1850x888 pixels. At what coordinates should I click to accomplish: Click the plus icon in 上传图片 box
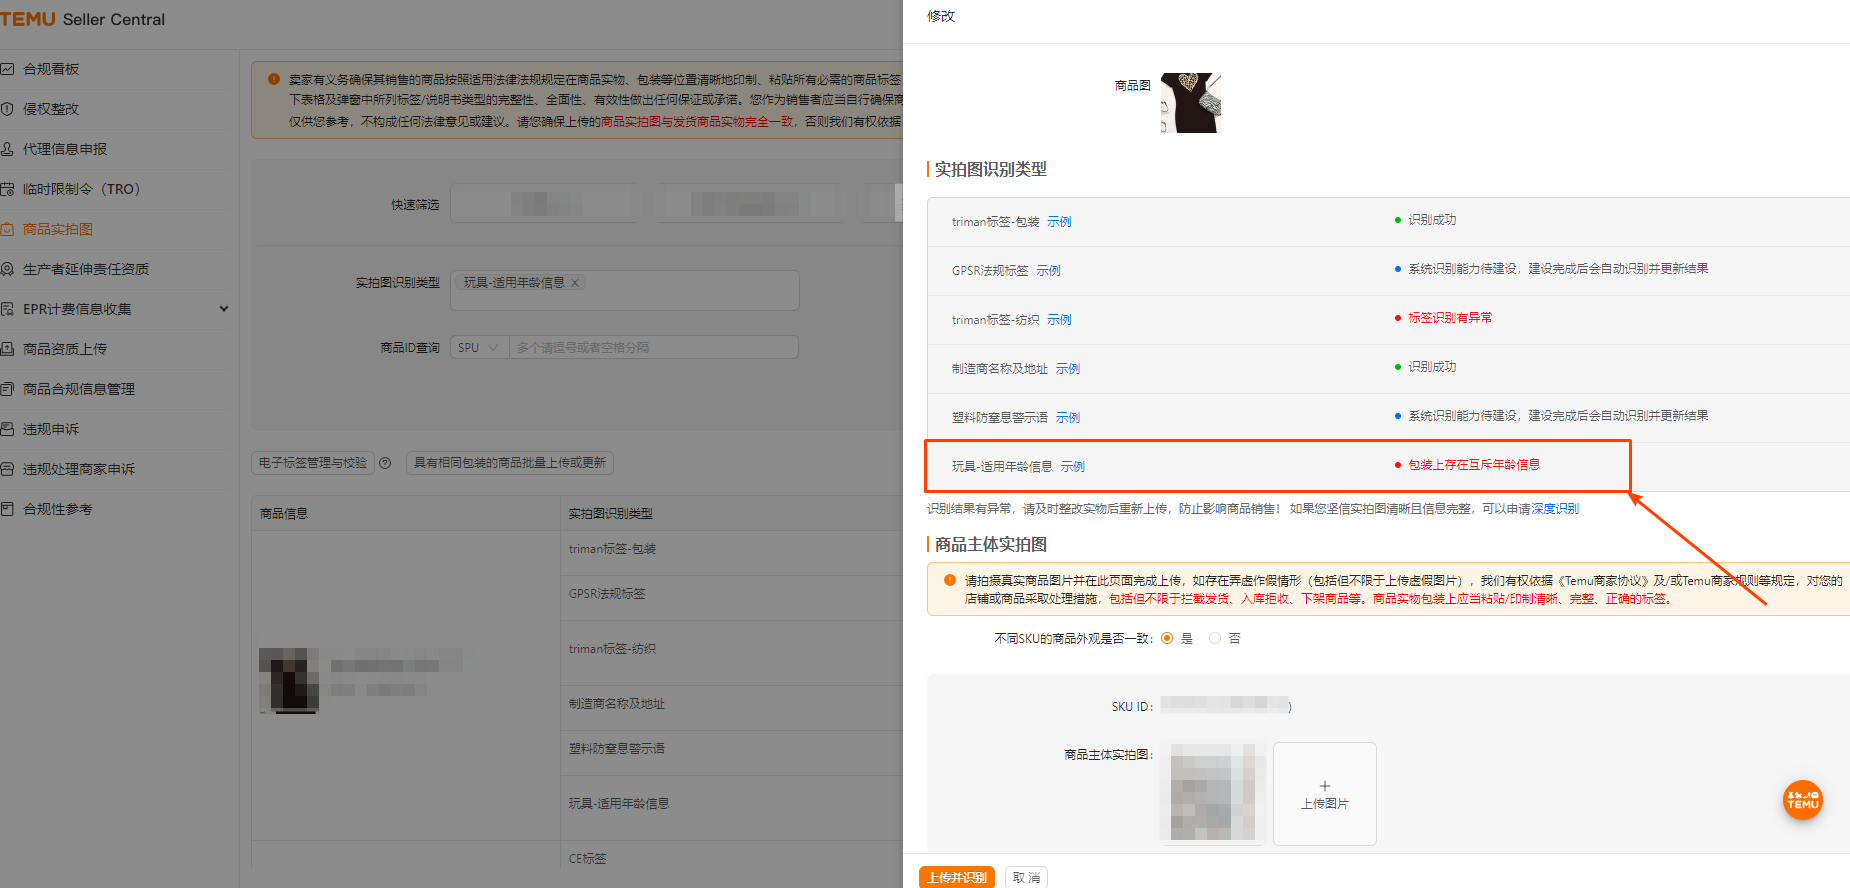1324,786
